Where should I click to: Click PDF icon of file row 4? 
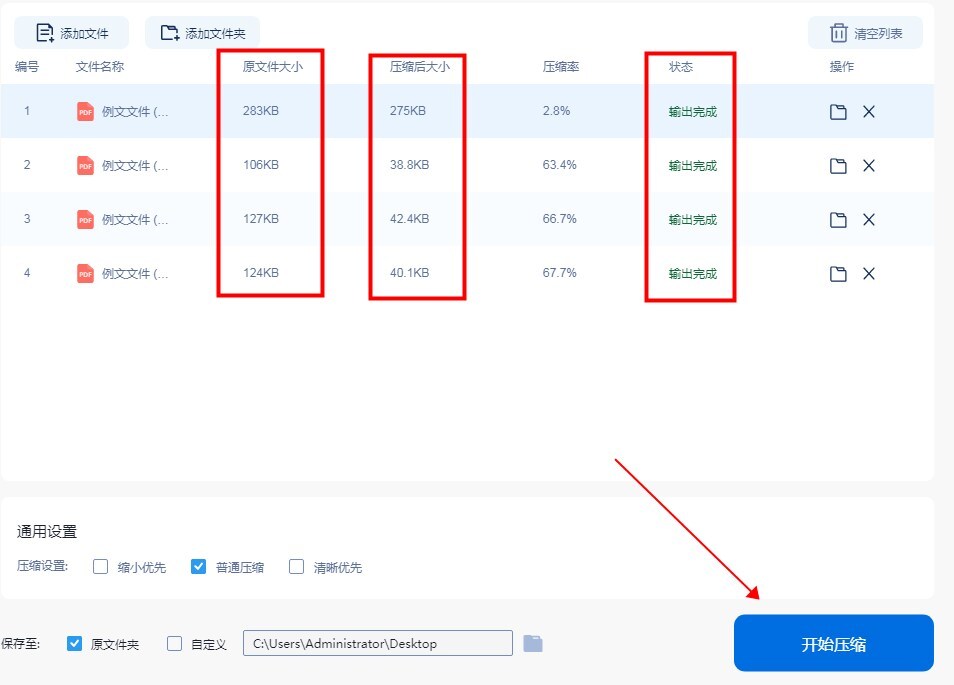tap(85, 274)
